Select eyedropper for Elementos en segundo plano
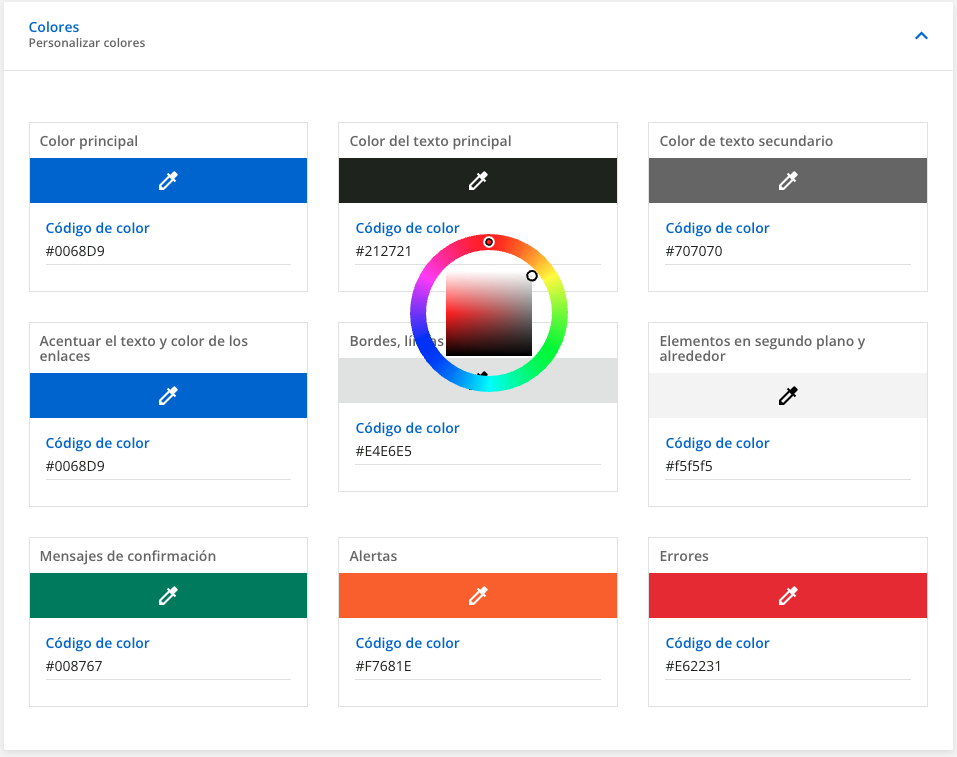Image resolution: width=957 pixels, height=757 pixels. click(788, 396)
